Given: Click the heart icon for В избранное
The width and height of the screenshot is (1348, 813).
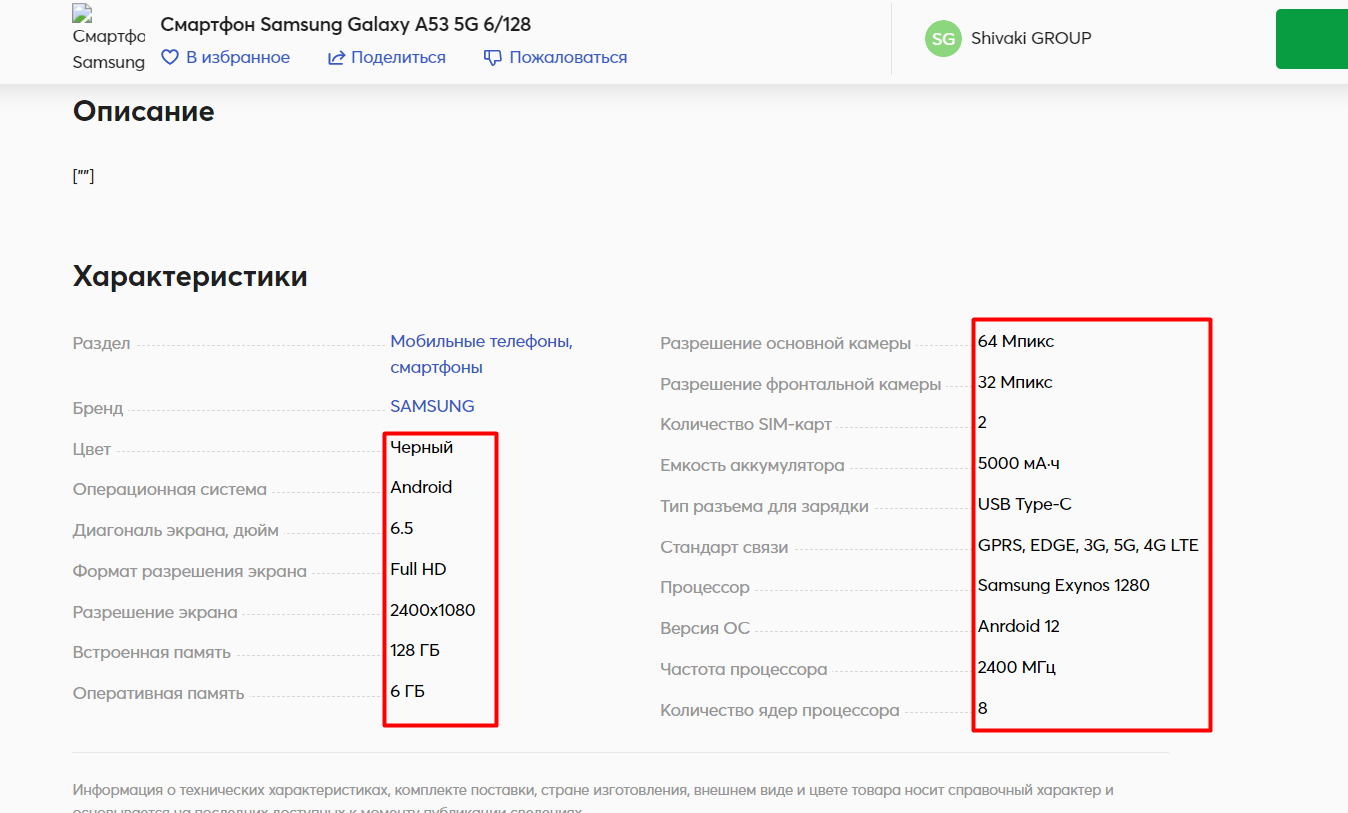Looking at the screenshot, I should coord(170,57).
